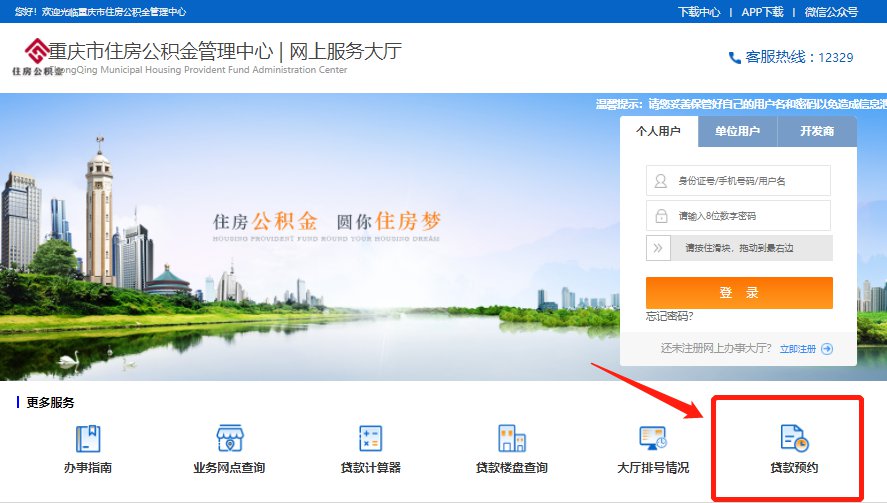Click the 更多服务 section heading
Viewport: 887px width, 503px height.
pos(50,402)
